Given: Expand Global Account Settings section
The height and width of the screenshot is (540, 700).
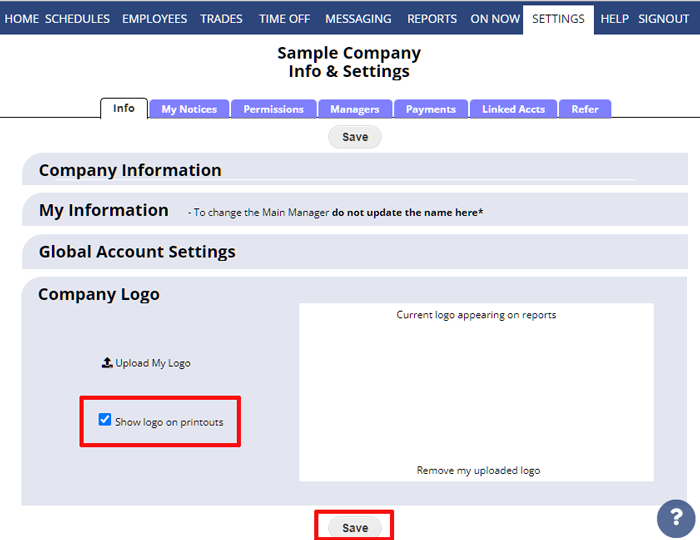Looking at the screenshot, I should point(137,252).
